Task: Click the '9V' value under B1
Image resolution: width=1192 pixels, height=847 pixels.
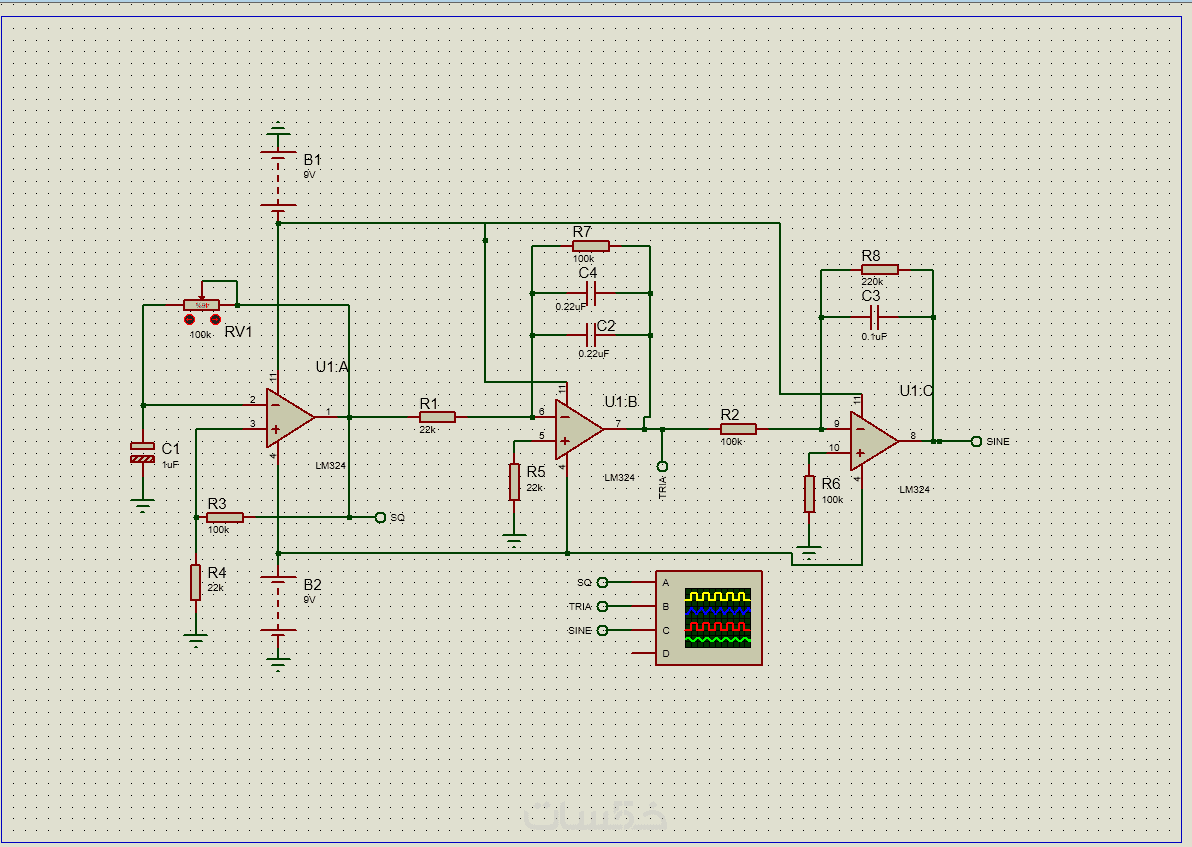Action: 309,175
